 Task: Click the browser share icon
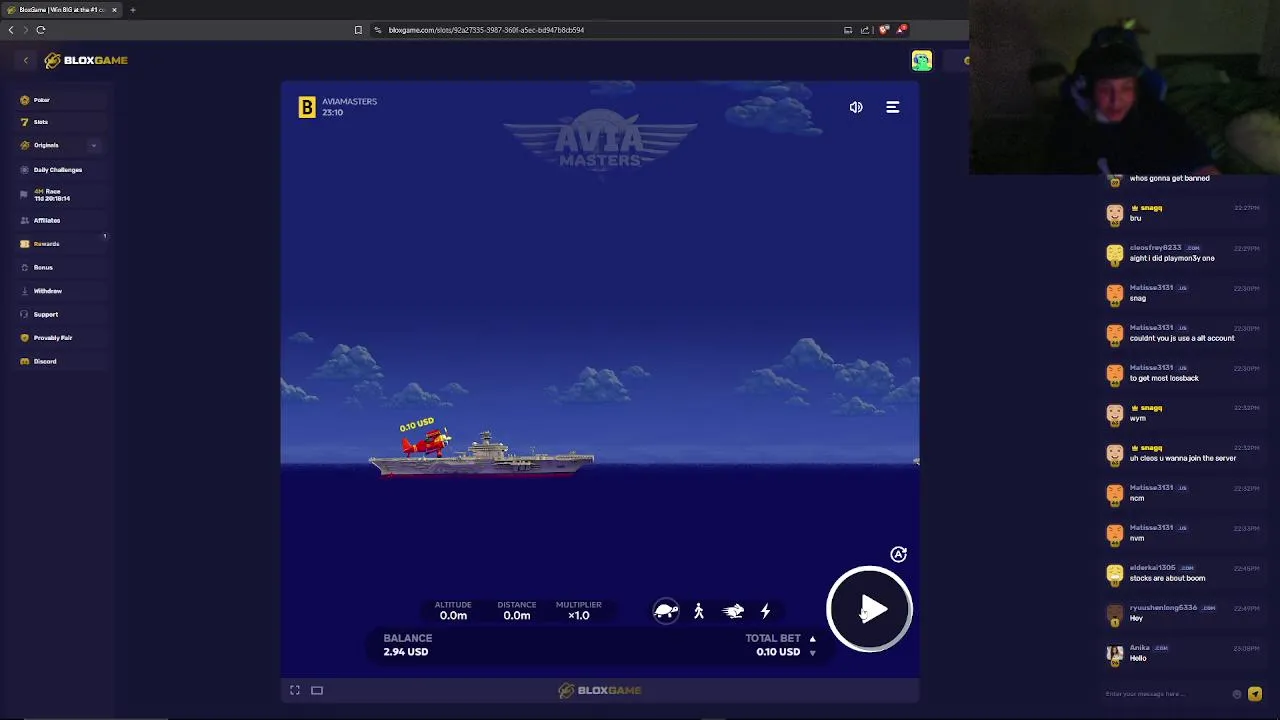pyautogui.click(x=865, y=30)
